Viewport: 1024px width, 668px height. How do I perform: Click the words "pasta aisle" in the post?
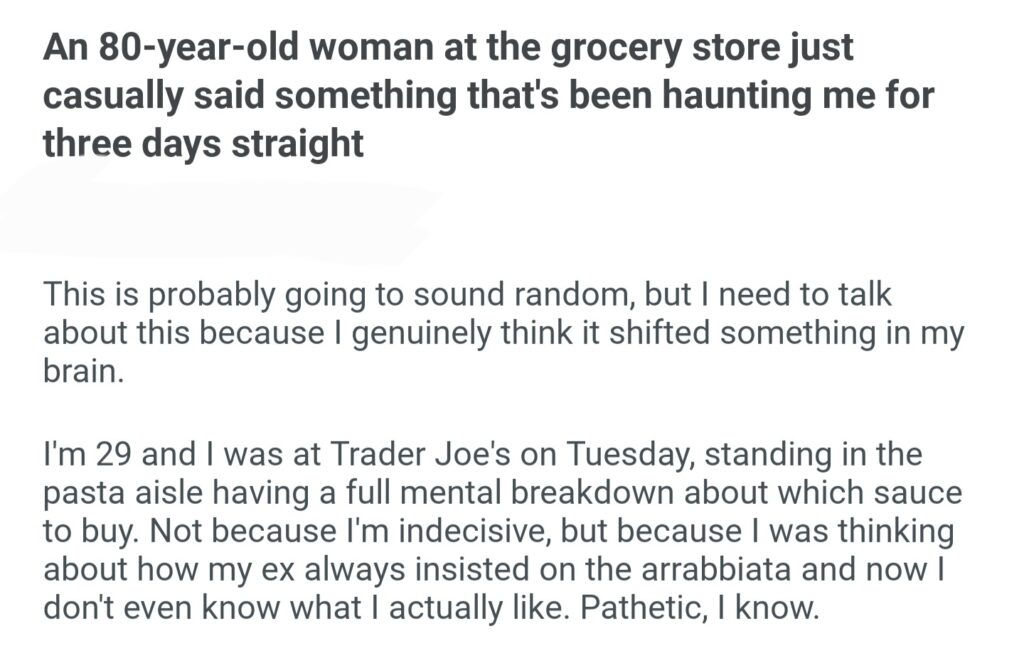click(124, 493)
